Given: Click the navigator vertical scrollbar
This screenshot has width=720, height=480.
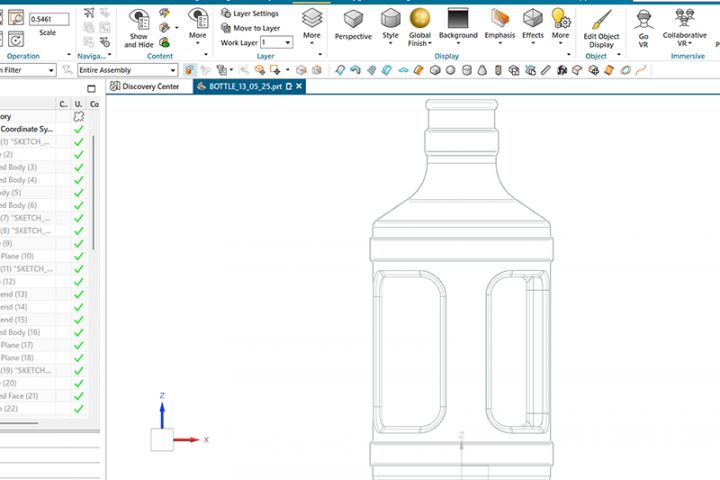Looking at the screenshot, I should 93,192.
